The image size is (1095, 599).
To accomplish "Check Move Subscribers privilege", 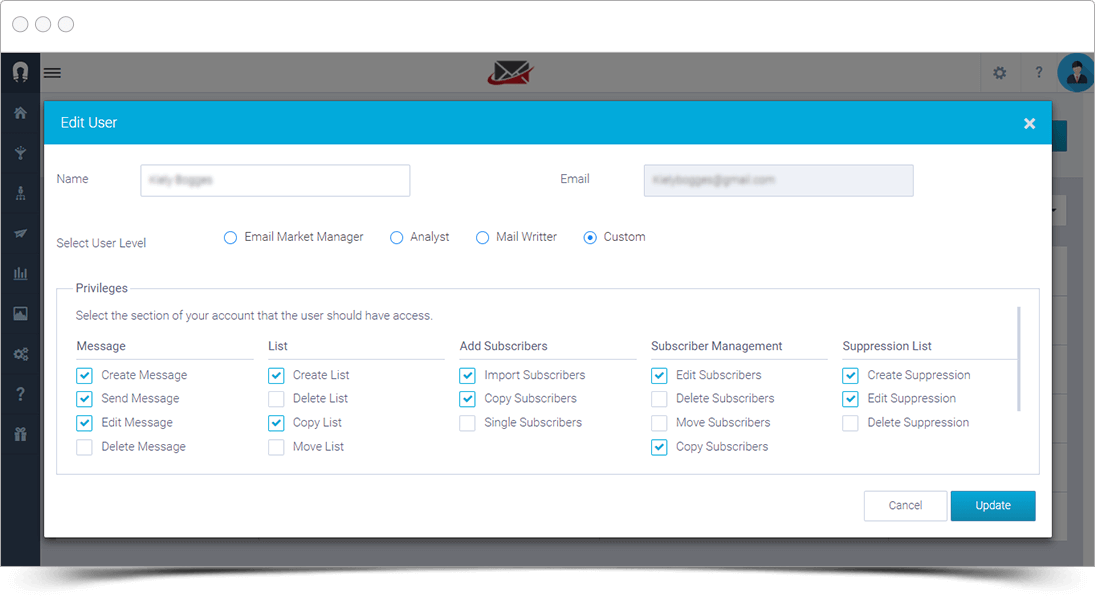I will [659, 423].
